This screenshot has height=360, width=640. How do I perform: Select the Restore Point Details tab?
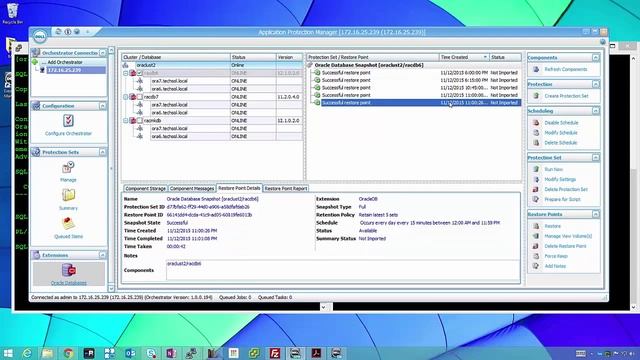click(239, 188)
